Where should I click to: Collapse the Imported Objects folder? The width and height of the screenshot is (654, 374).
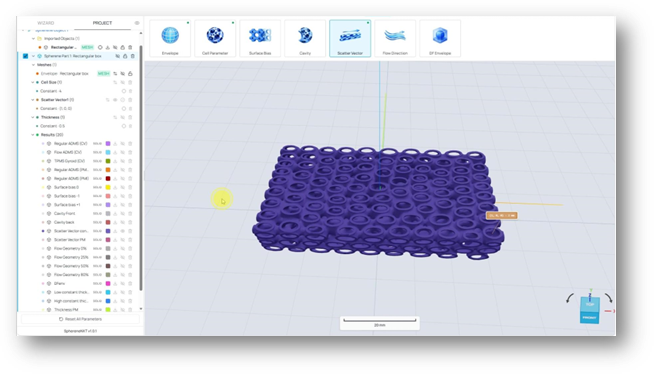click(x=33, y=38)
